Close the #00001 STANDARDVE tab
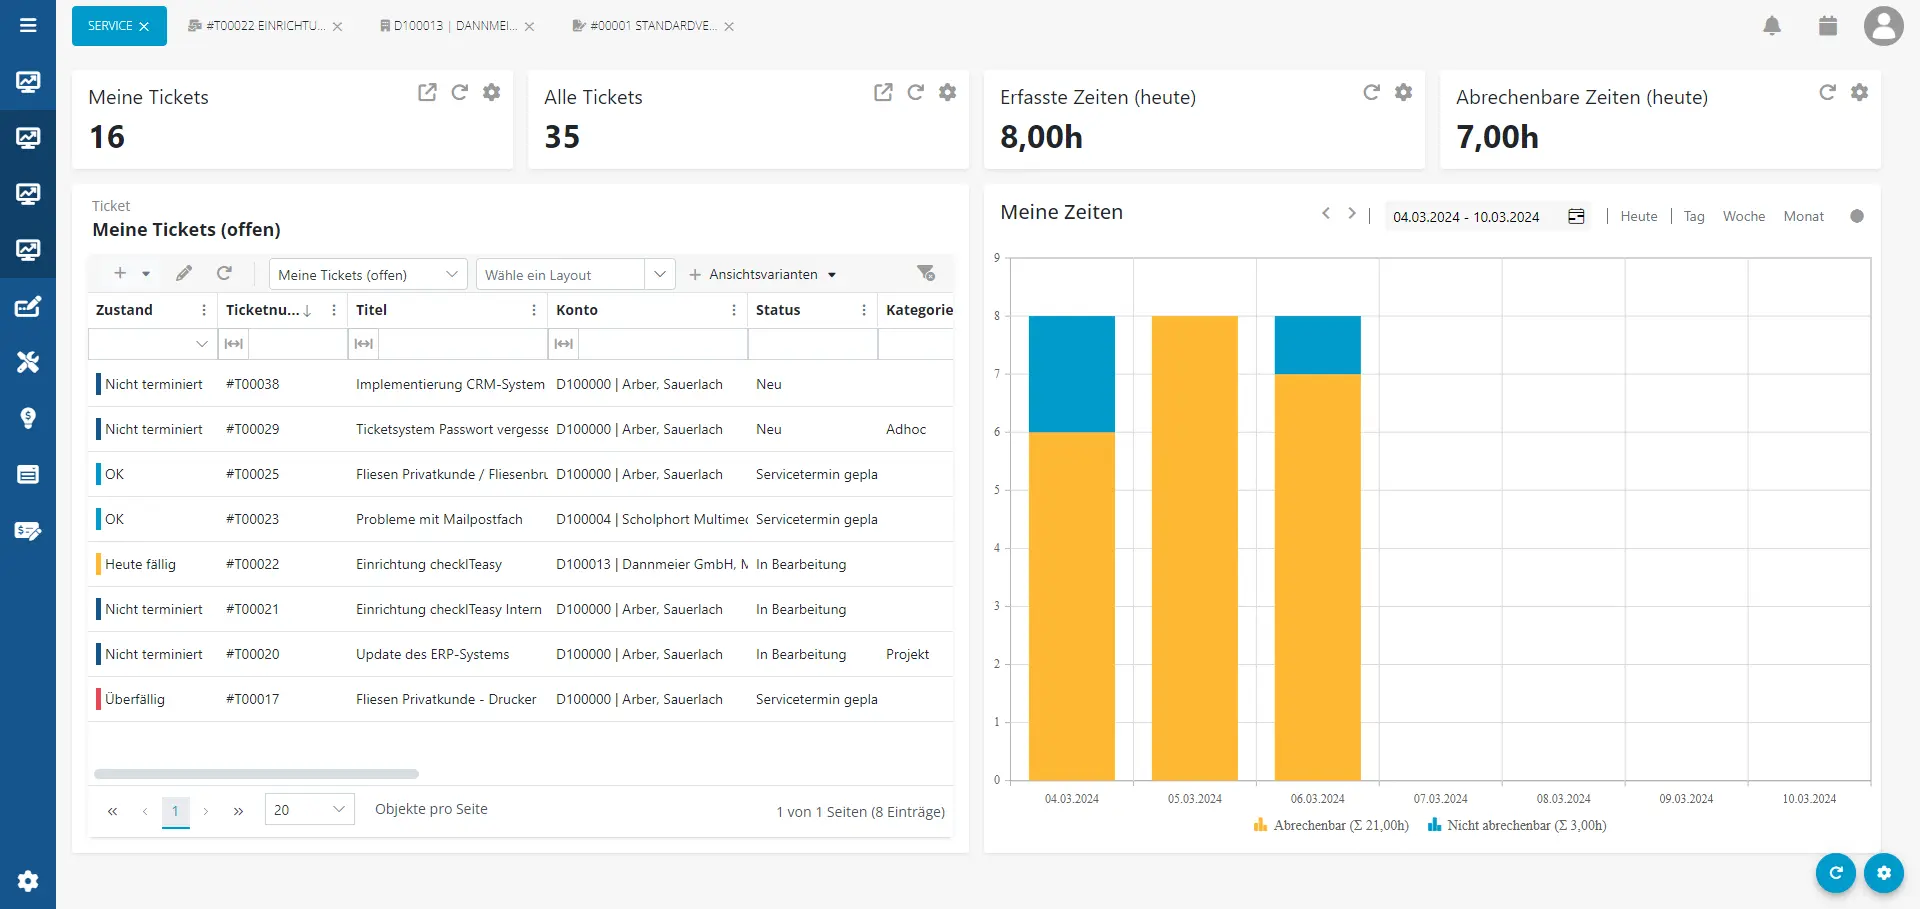Screen dimensions: 1920x909 [730, 27]
